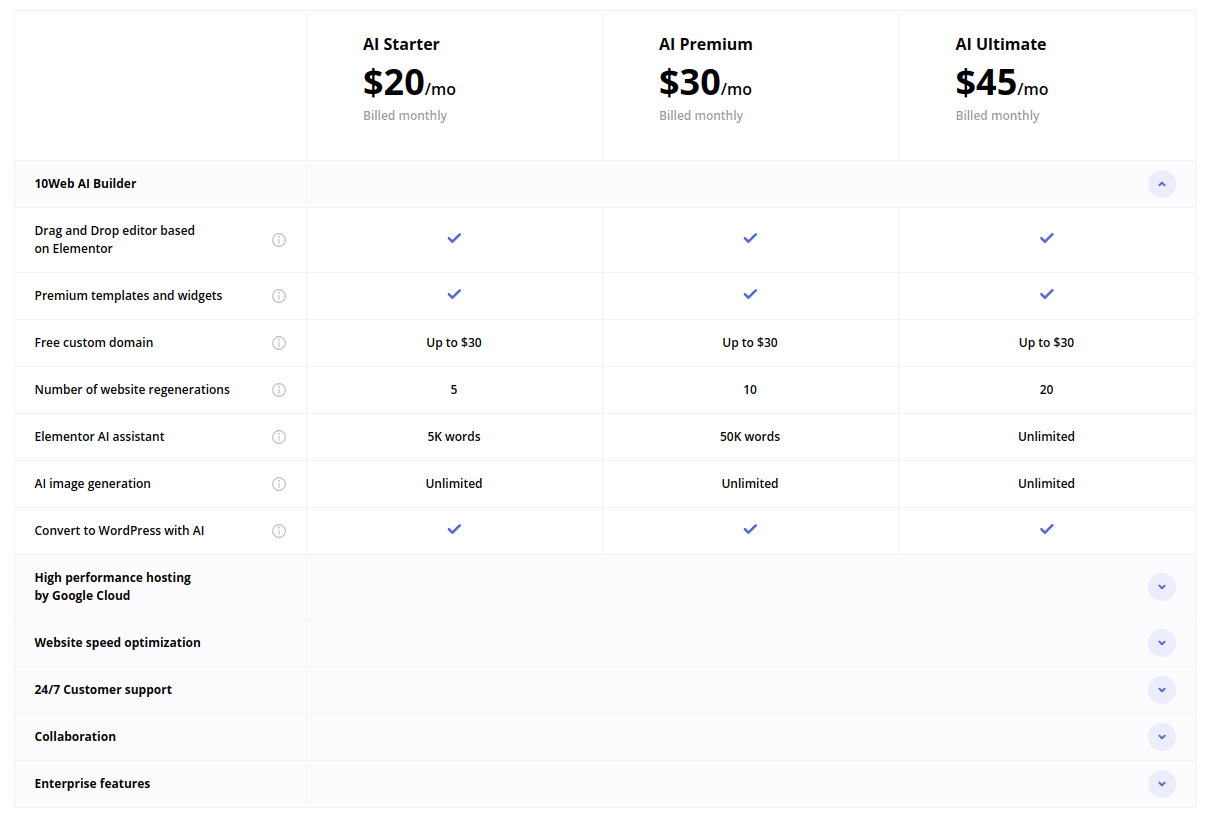Image resolution: width=1209 pixels, height=818 pixels.
Task: Click the $45/mo price of AI Ultimate
Action: pos(1001,83)
